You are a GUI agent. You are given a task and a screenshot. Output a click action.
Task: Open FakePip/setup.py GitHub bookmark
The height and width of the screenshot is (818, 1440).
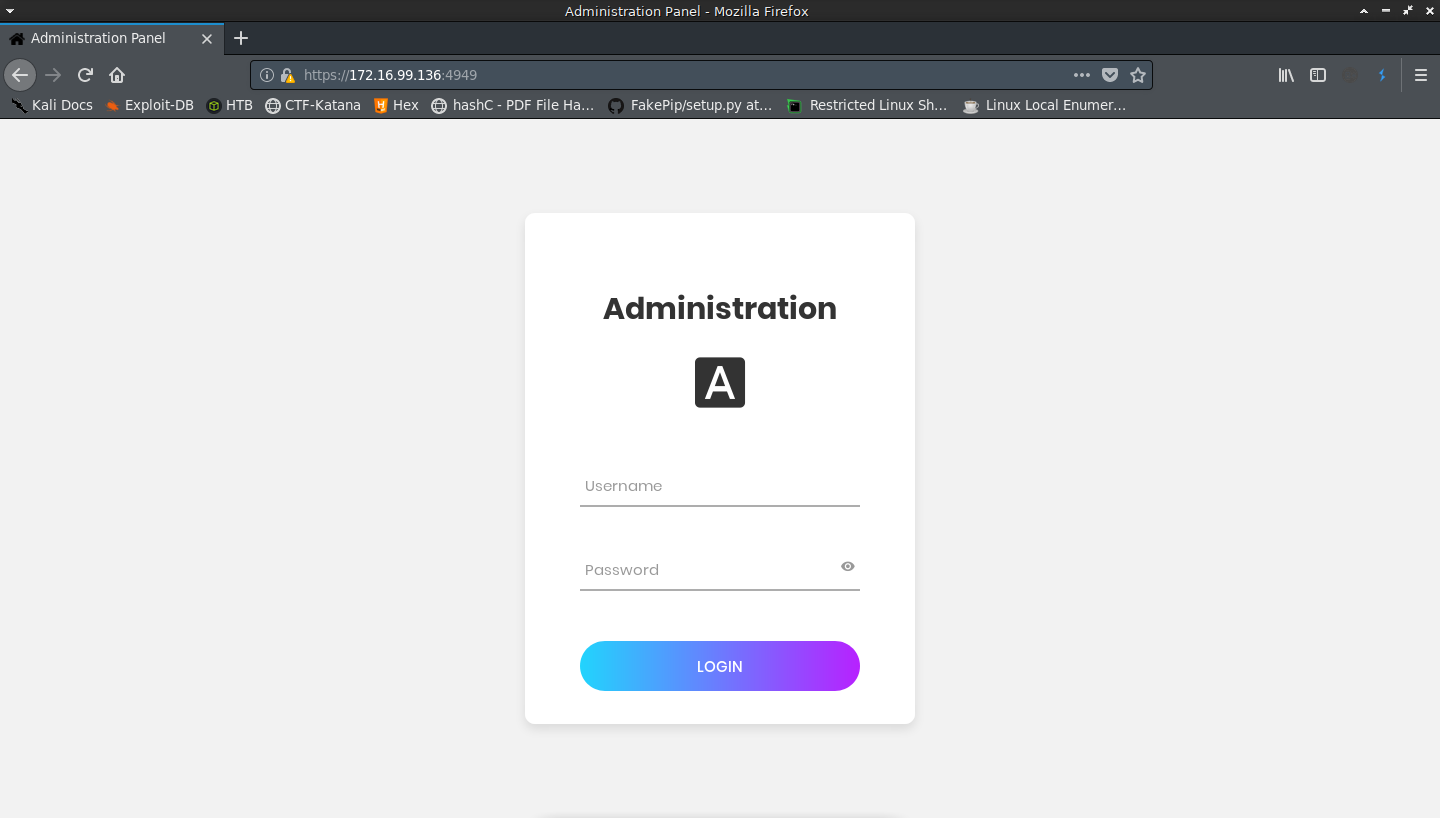[x=690, y=105]
